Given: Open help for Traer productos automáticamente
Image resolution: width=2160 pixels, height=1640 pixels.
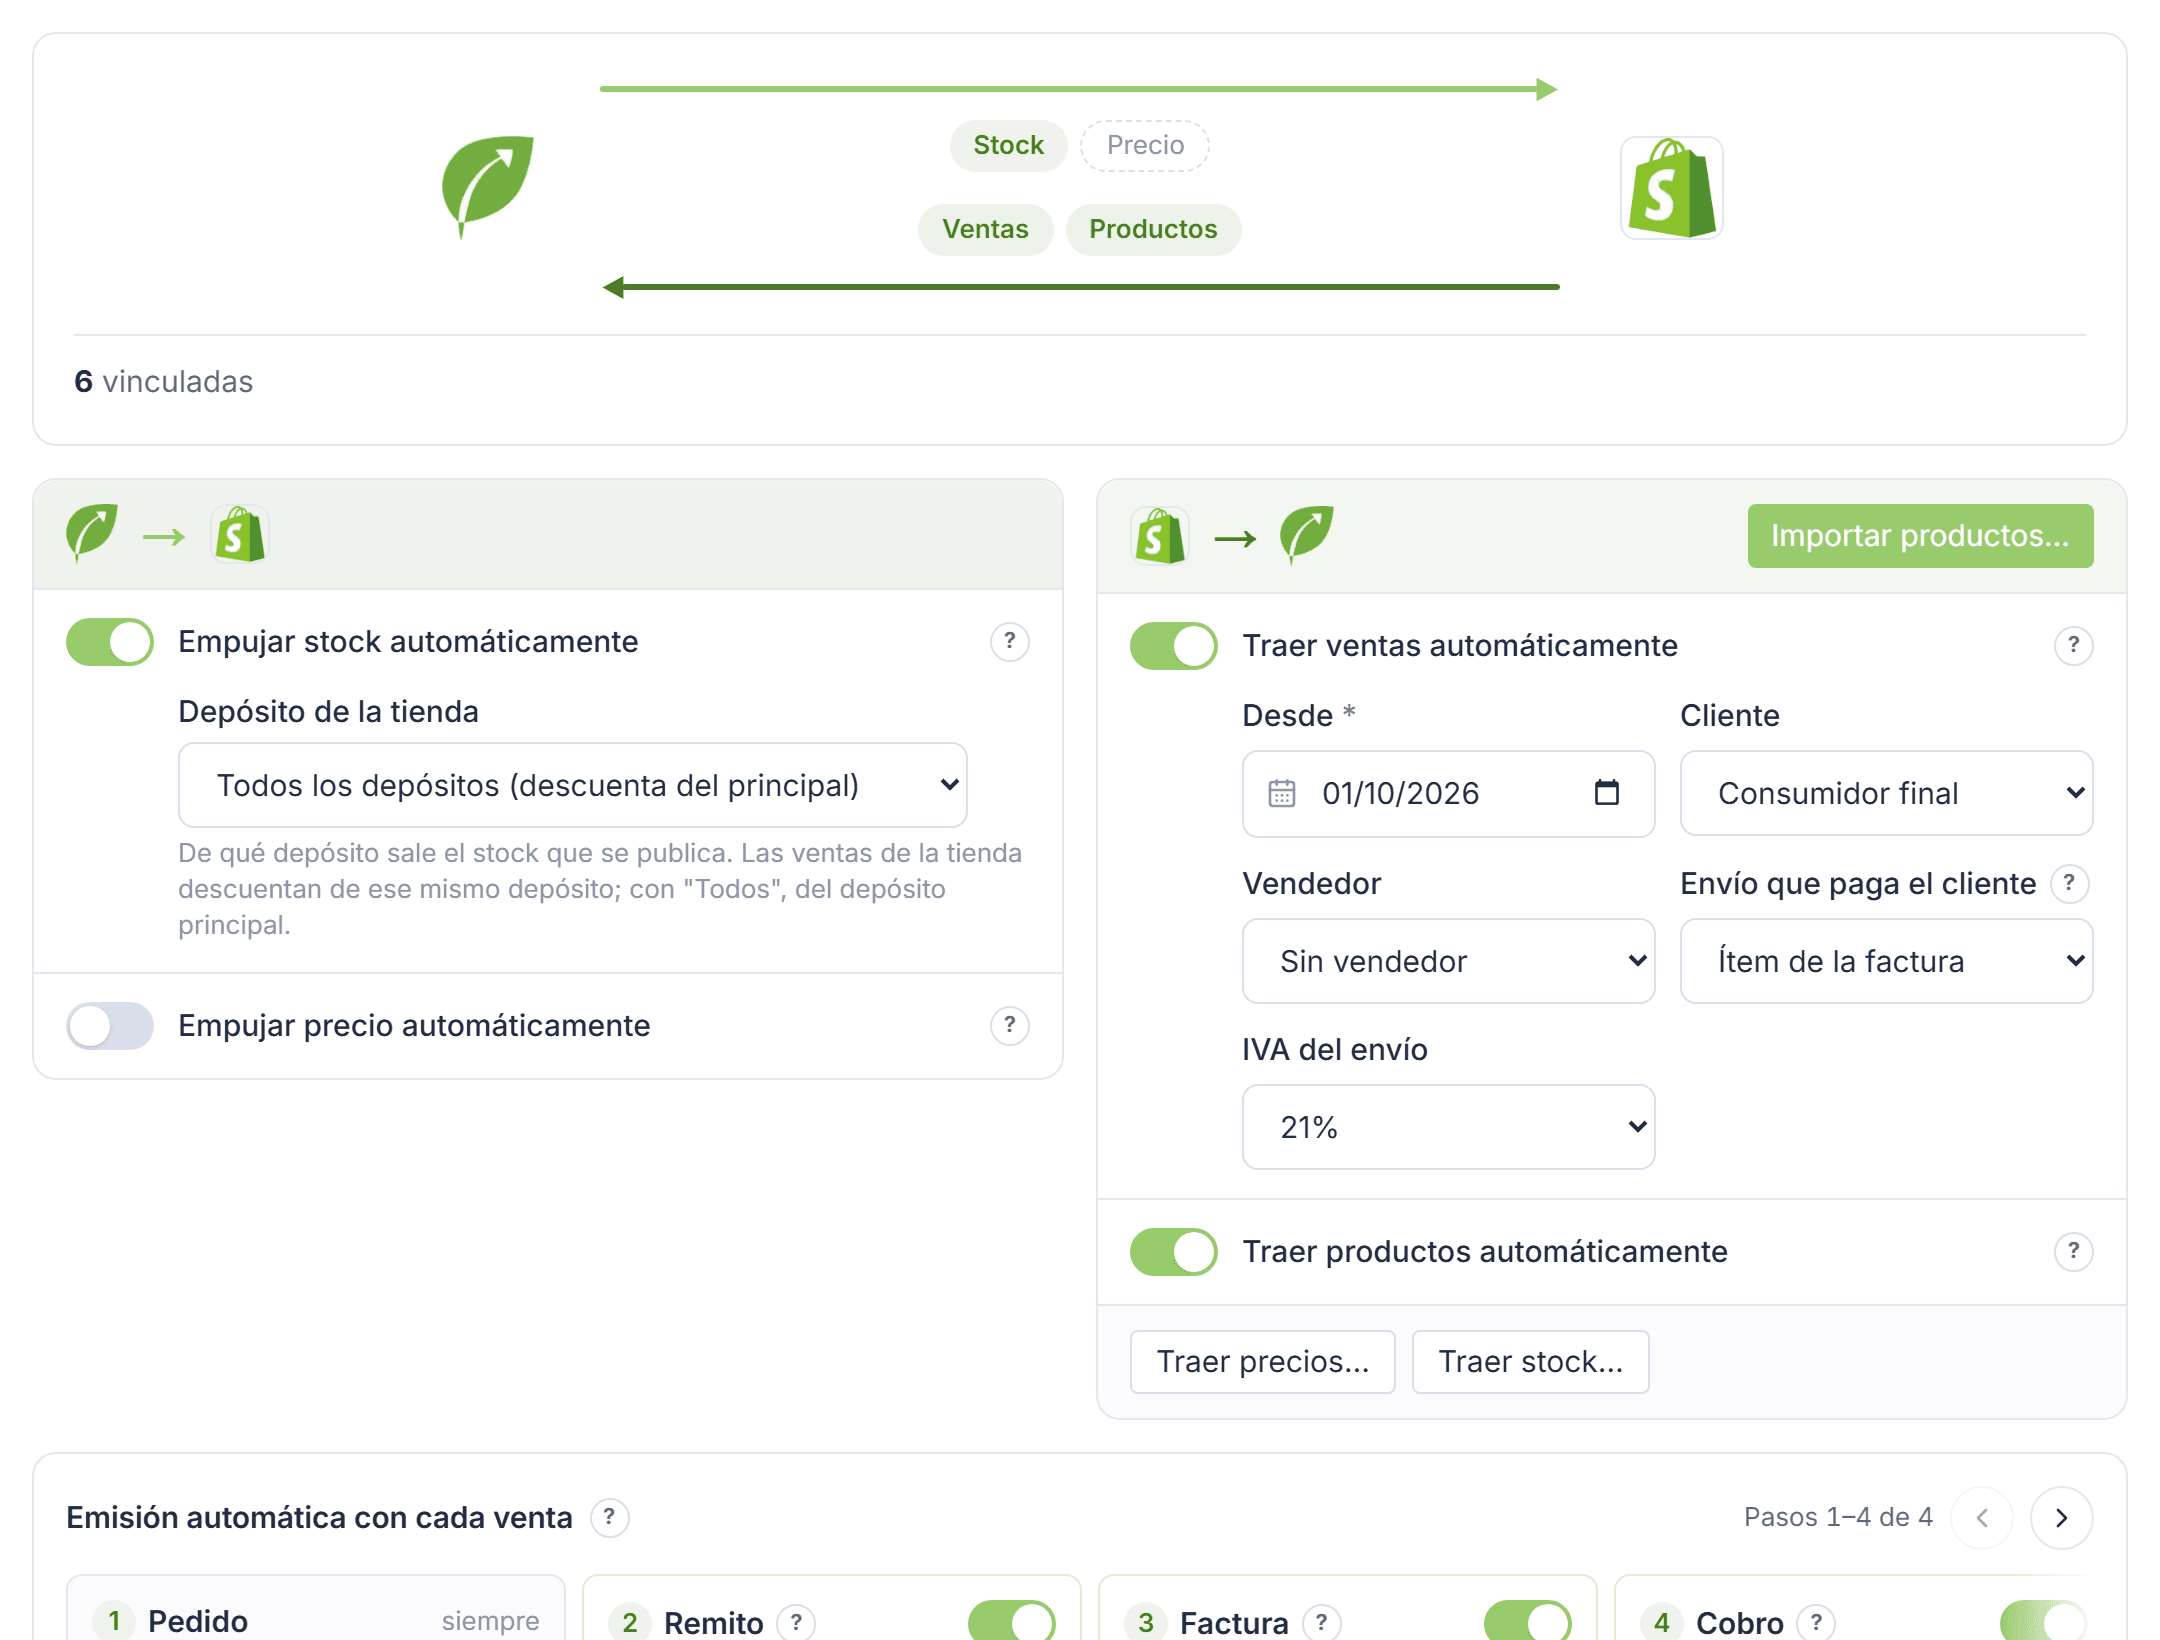Looking at the screenshot, I should click(x=2073, y=1251).
